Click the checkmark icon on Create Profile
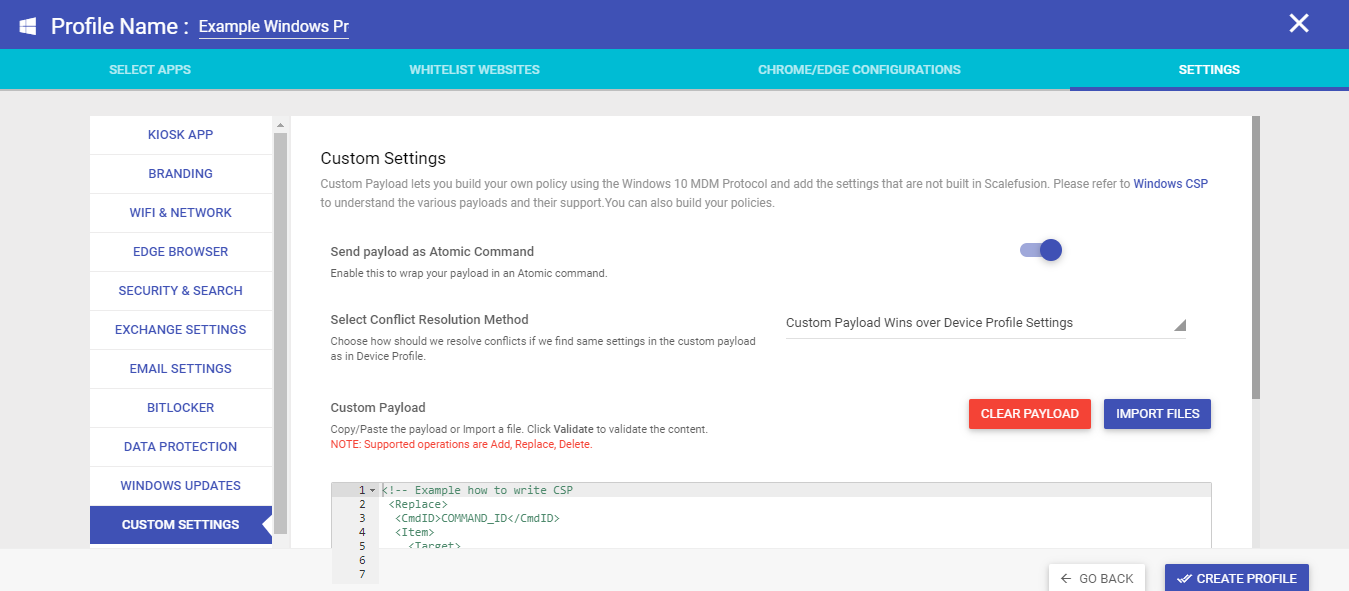Screen dimensions: 1349x591 (1187, 577)
